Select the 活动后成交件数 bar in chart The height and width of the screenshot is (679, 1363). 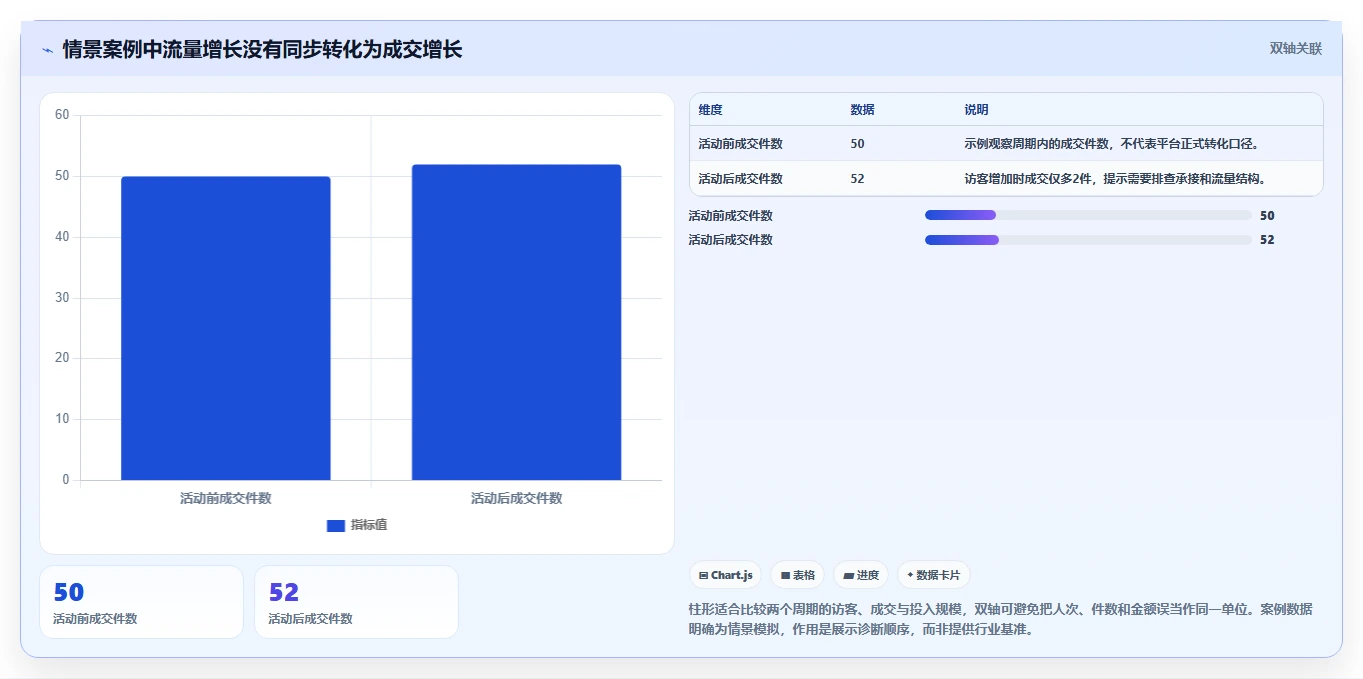tap(517, 322)
